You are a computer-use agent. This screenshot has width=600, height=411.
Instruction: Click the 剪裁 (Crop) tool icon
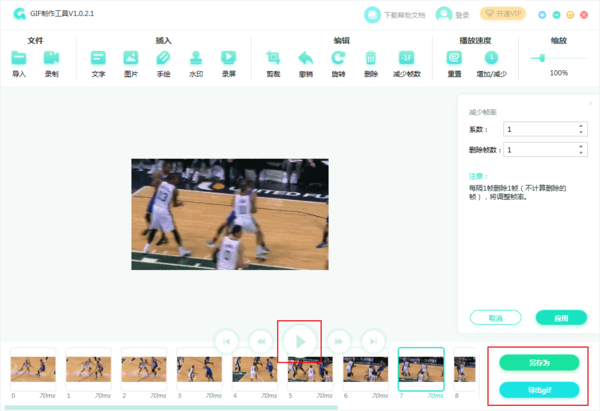273,59
